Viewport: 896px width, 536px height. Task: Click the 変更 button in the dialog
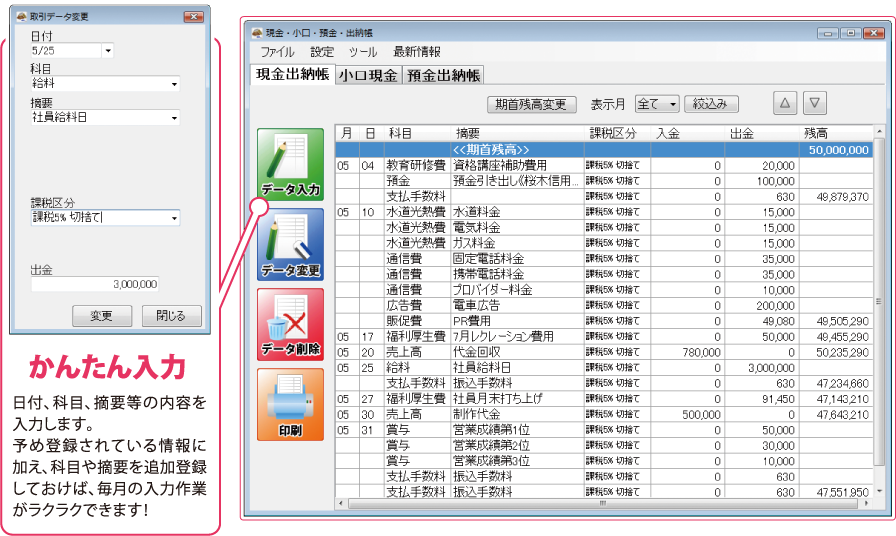[x=102, y=316]
